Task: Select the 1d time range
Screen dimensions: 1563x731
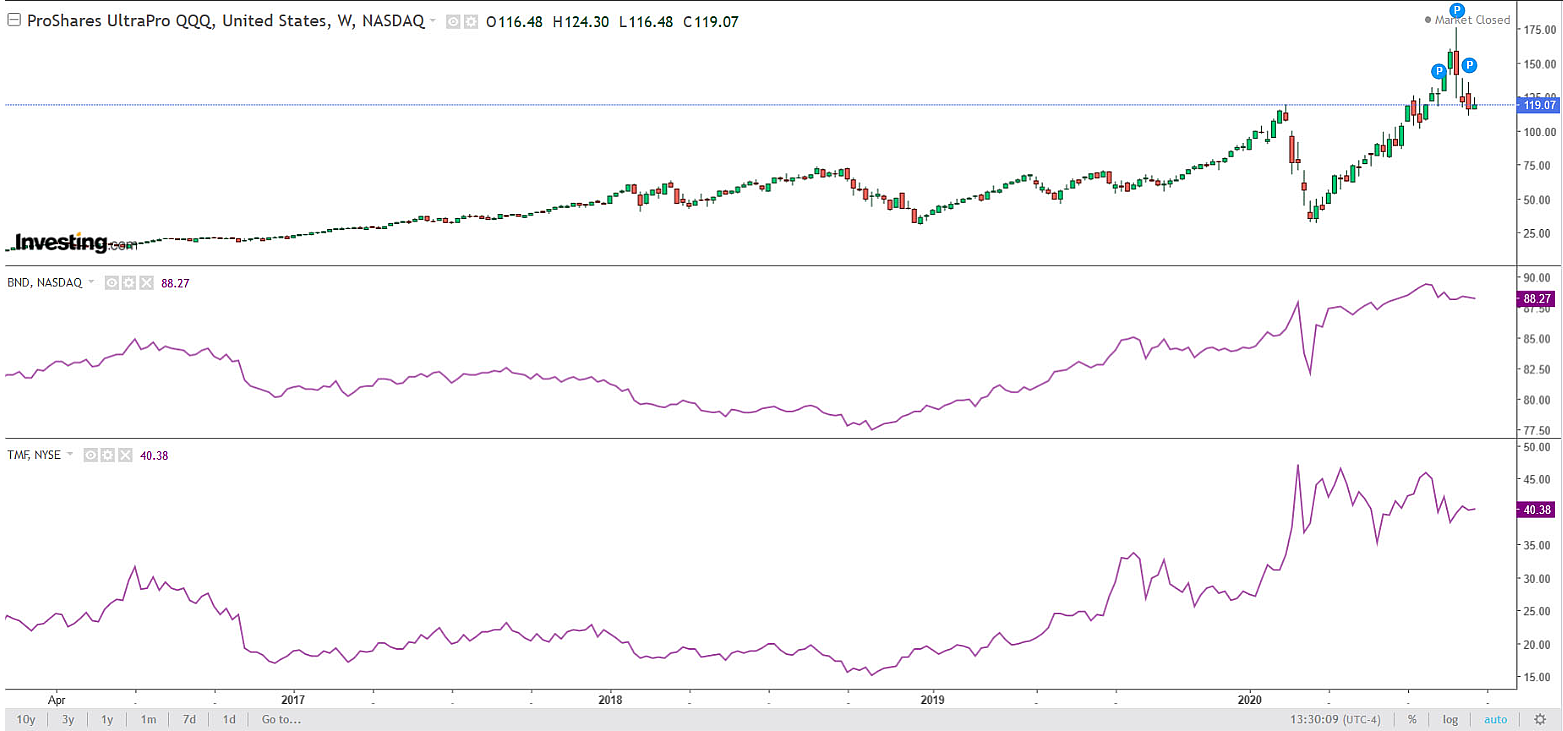Action: pyautogui.click(x=229, y=719)
